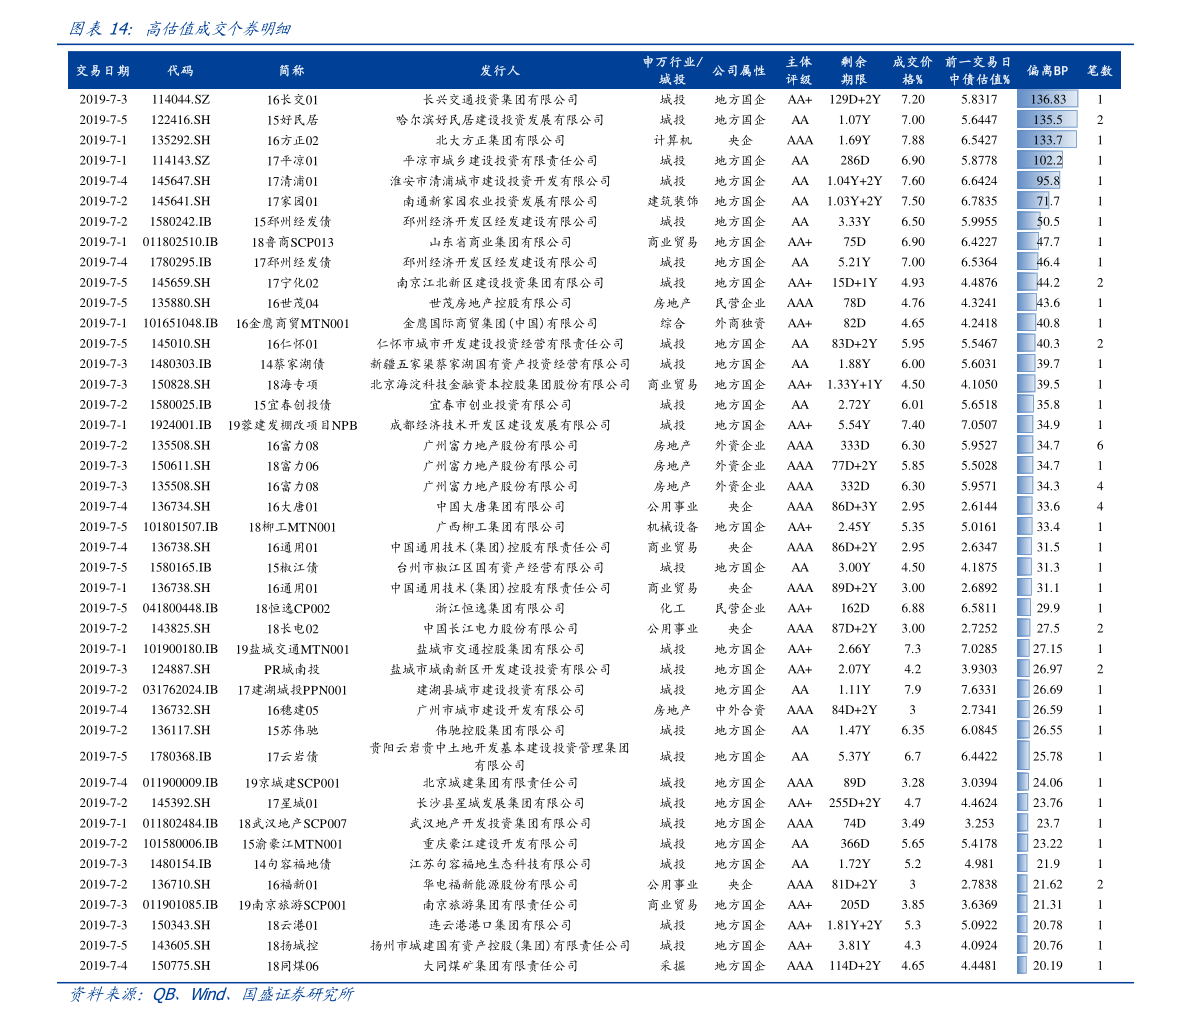Viewport: 1191px width, 1024px height.
Task: Click bond name '18同煤06'
Action: tap(292, 966)
